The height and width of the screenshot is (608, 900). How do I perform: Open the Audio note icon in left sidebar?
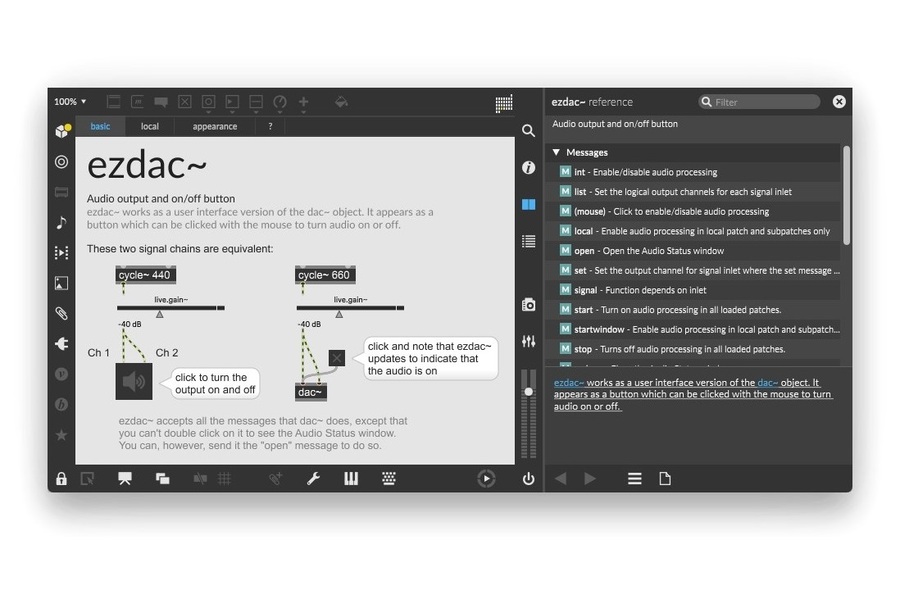61,222
